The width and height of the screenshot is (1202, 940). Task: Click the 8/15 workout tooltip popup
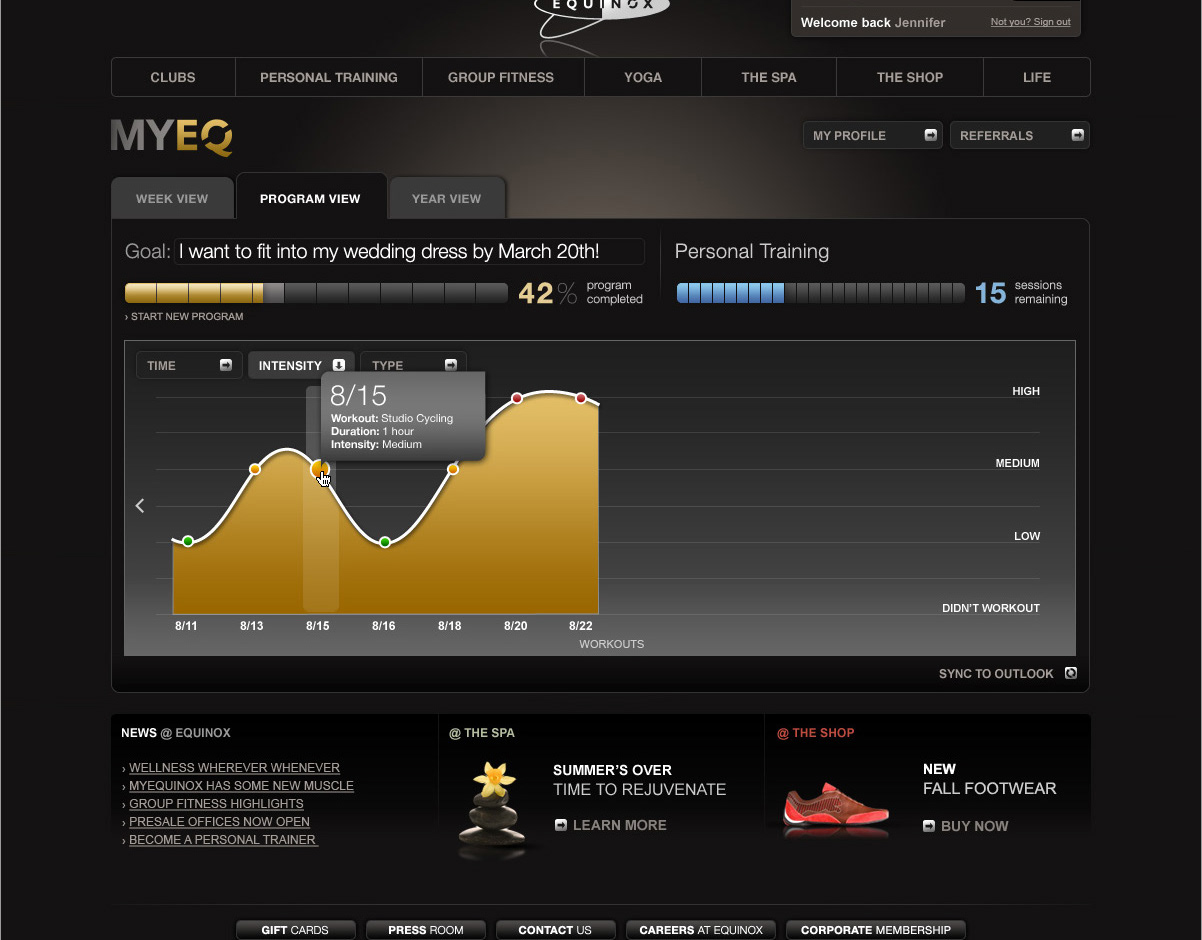pos(403,416)
